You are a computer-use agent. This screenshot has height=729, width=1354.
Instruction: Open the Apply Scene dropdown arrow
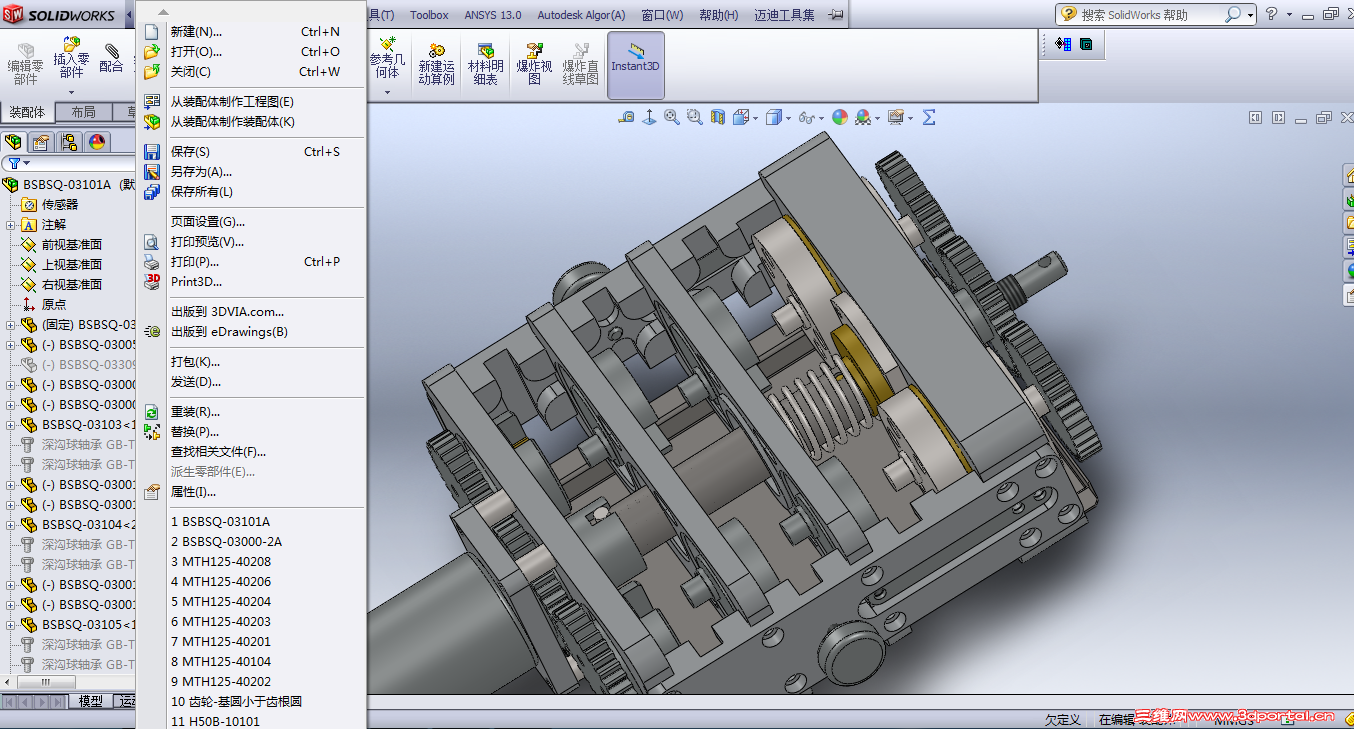[x=876, y=118]
